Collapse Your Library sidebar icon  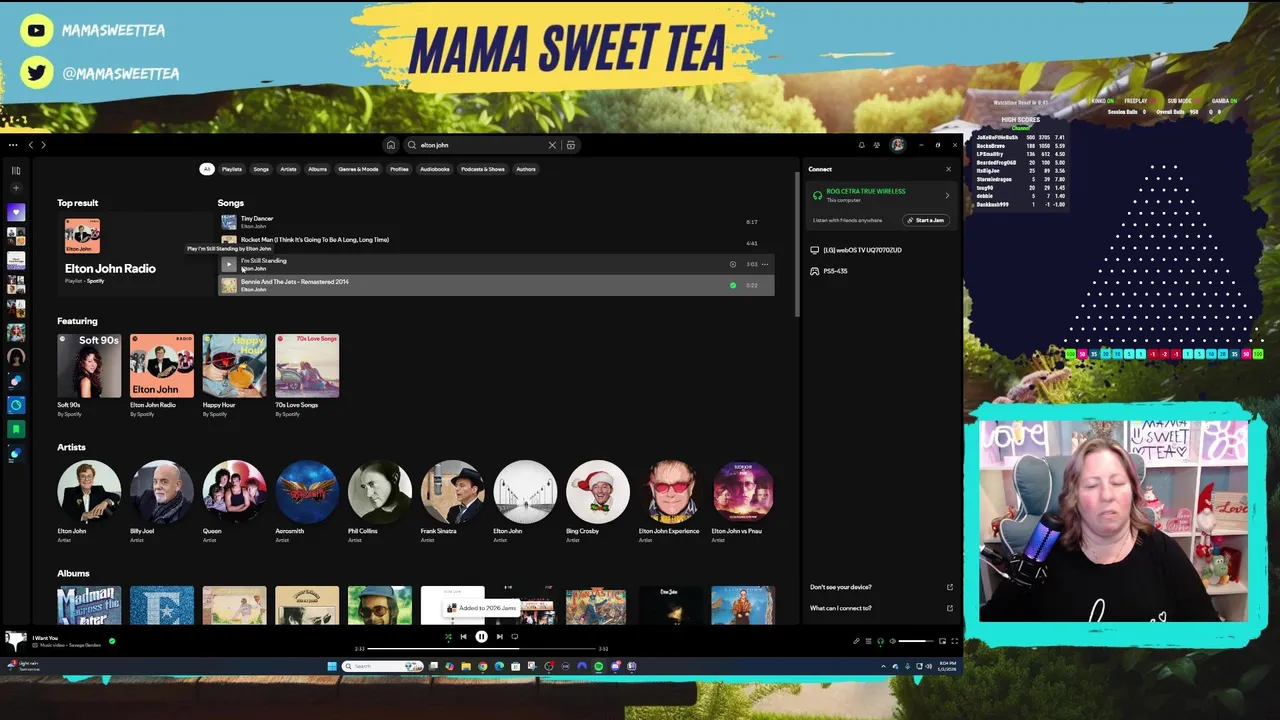click(x=16, y=171)
